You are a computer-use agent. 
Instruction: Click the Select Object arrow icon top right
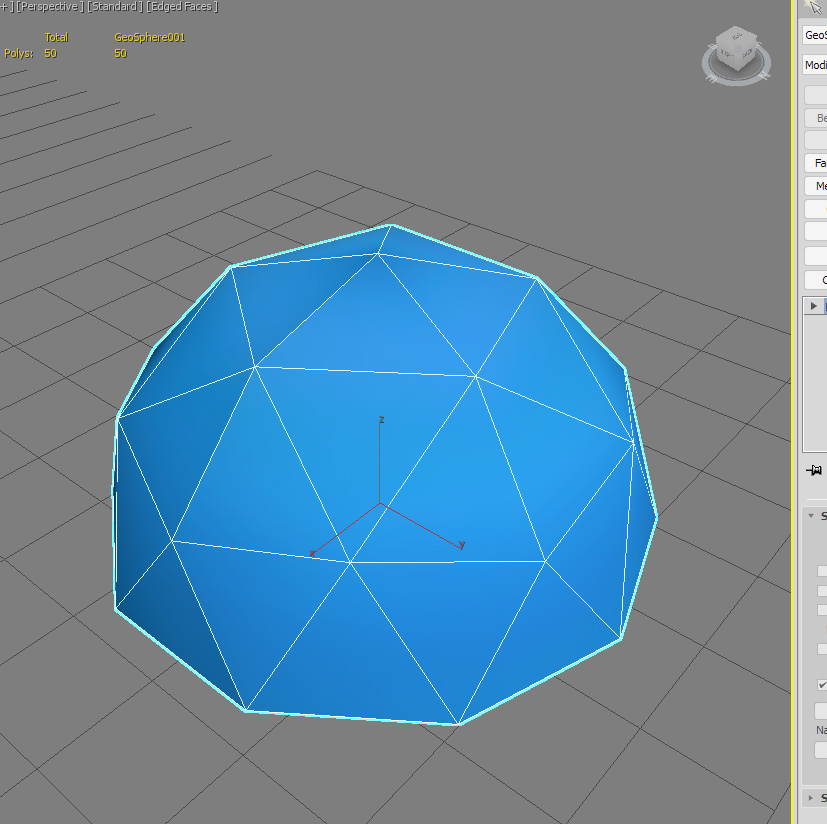(813, 8)
